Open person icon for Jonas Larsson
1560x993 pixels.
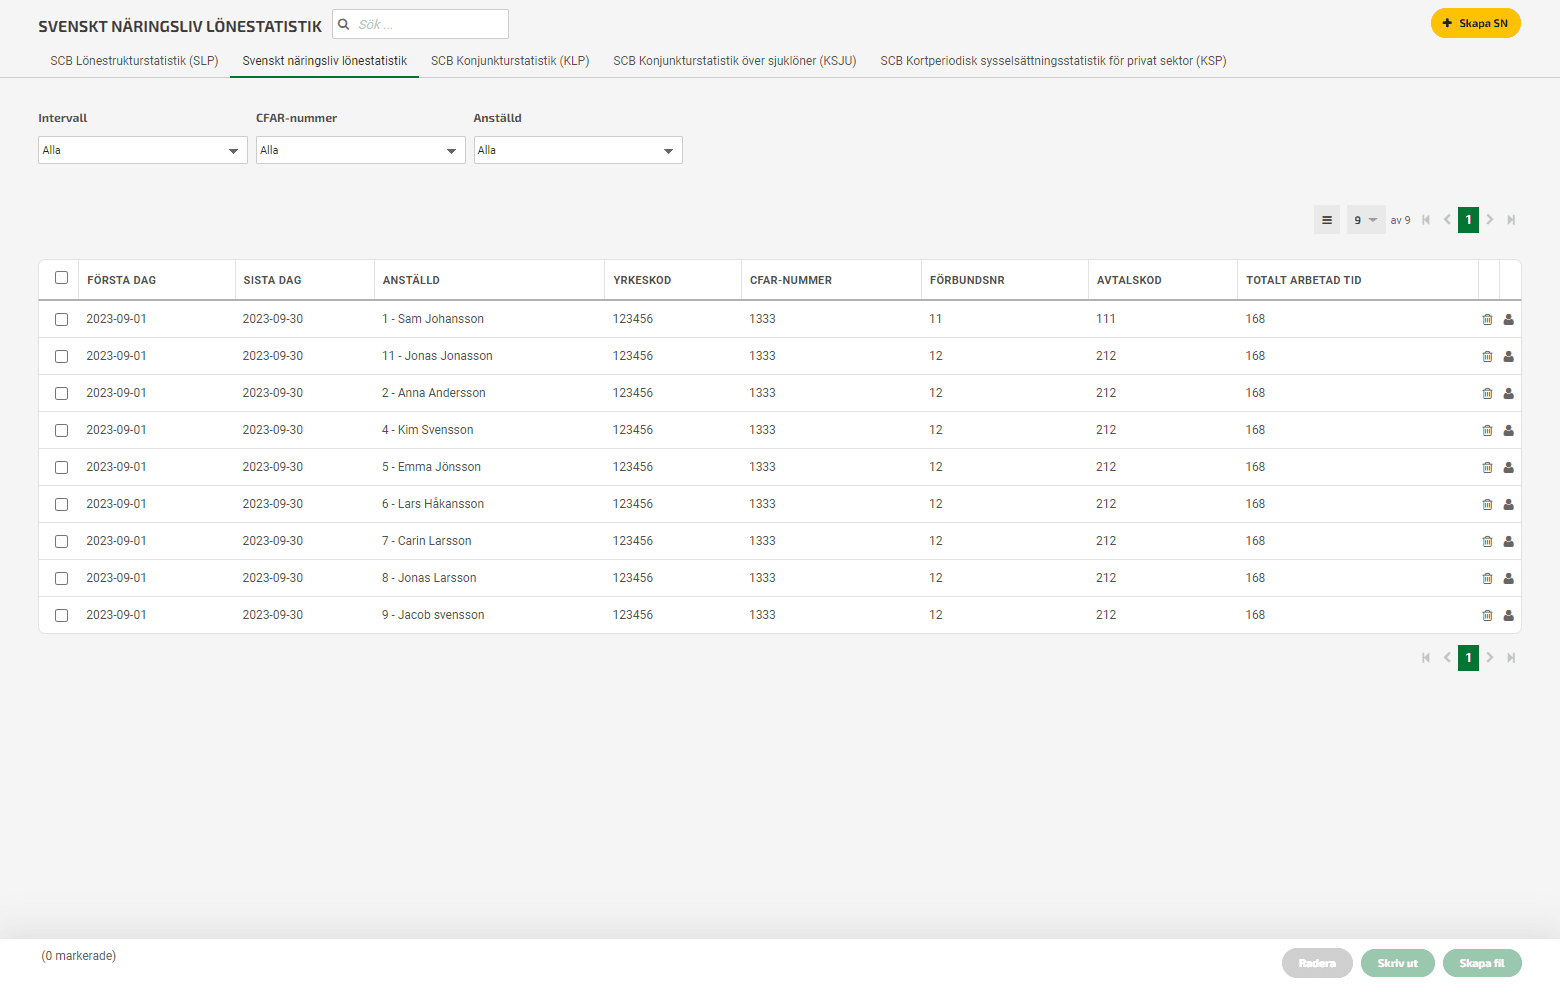(1509, 579)
